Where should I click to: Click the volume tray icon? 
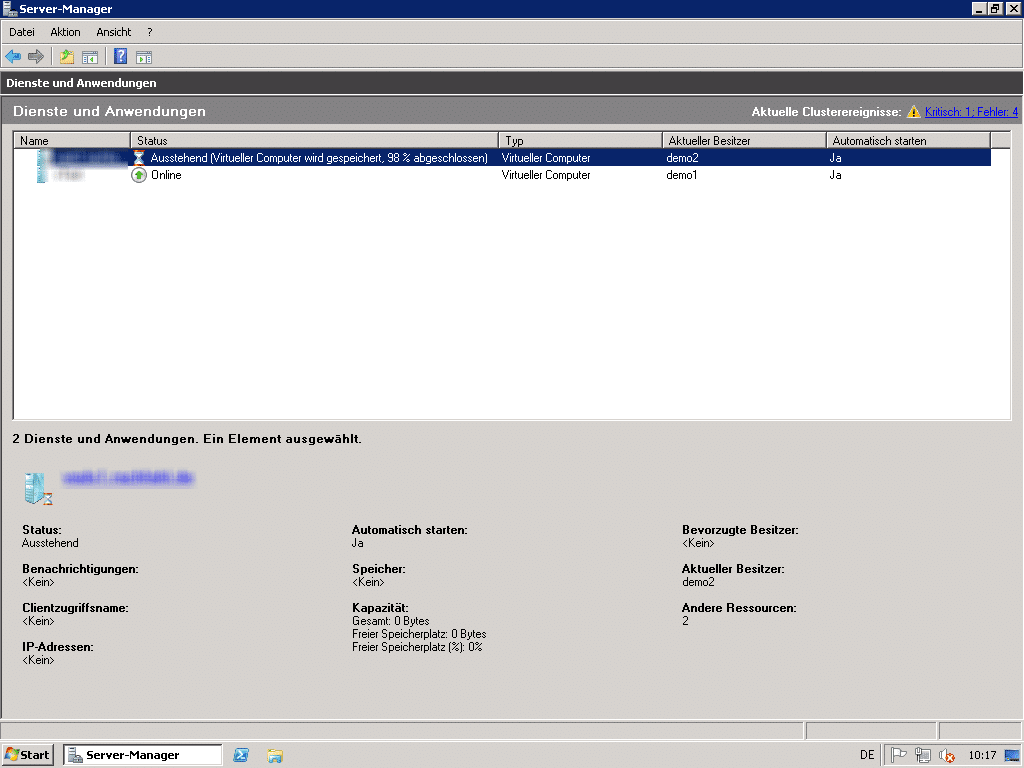pyautogui.click(x=947, y=755)
